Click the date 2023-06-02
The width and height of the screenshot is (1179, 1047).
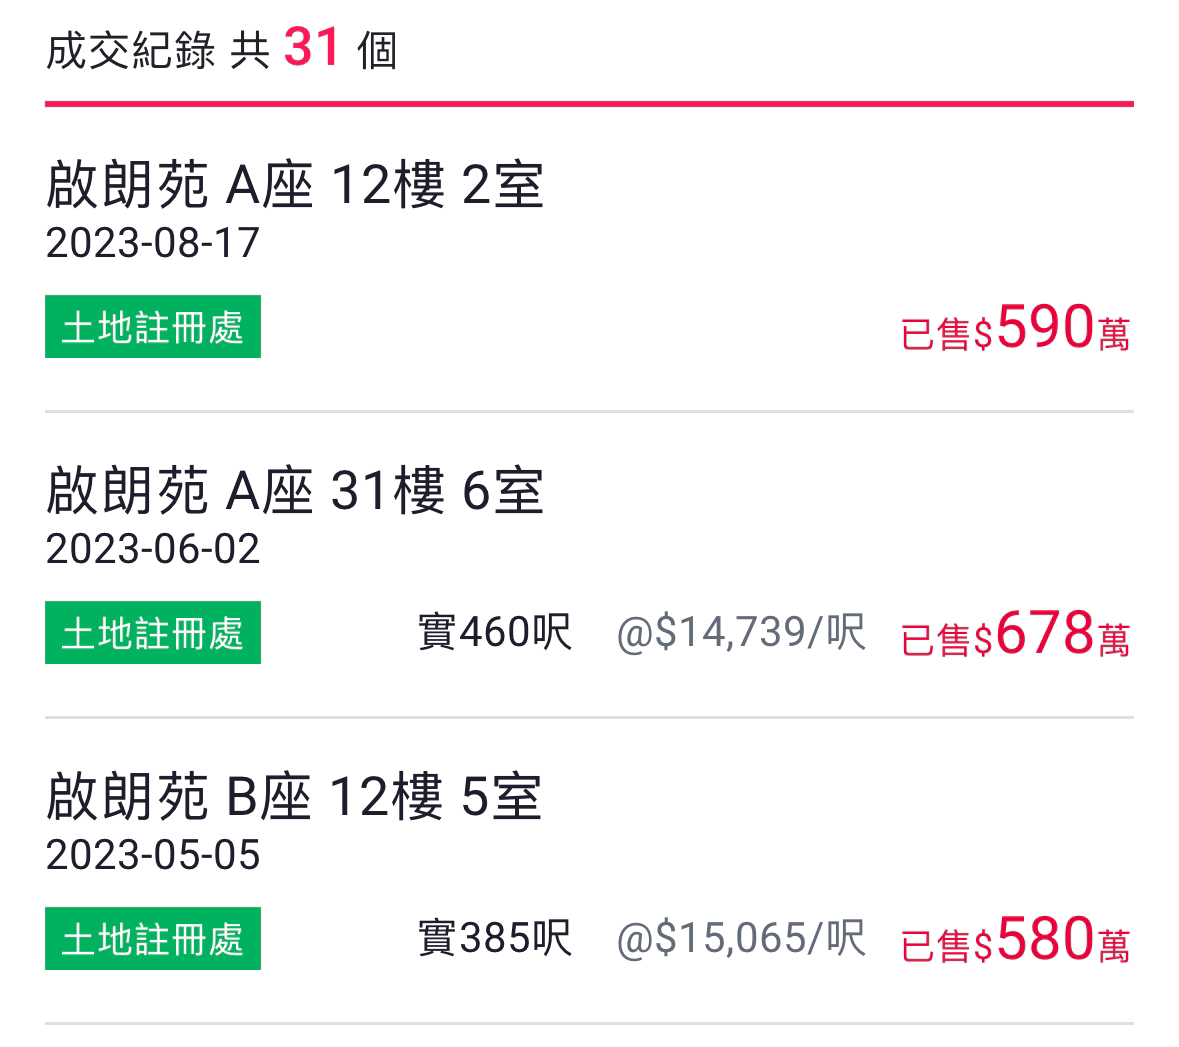[153, 549]
